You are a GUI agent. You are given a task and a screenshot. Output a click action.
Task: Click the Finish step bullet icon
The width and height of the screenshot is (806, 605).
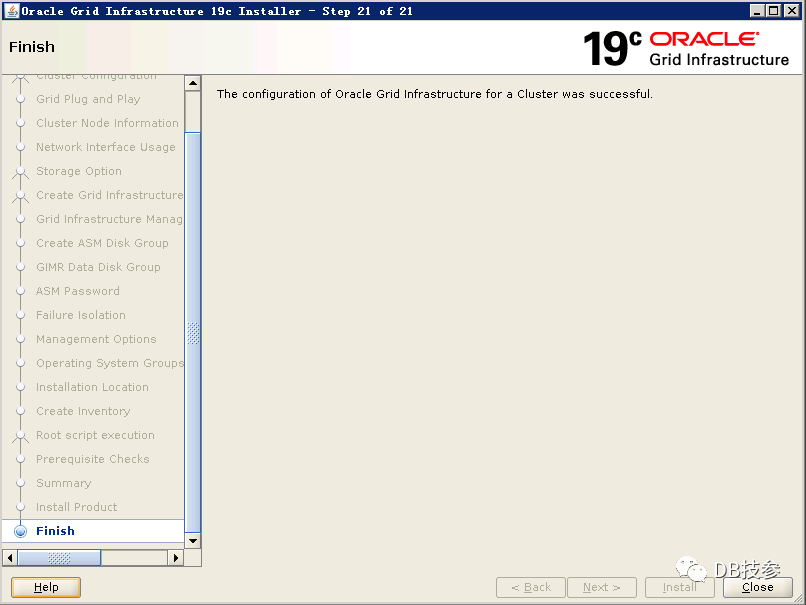(x=21, y=531)
